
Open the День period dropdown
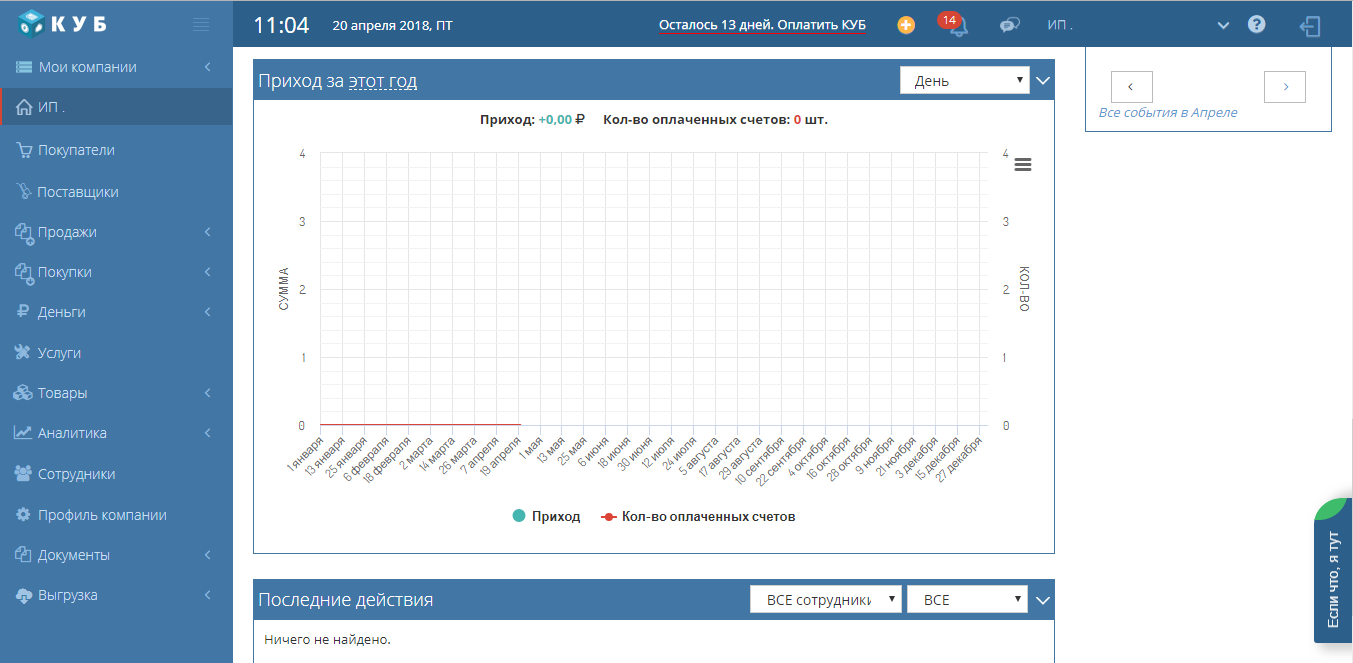964,81
